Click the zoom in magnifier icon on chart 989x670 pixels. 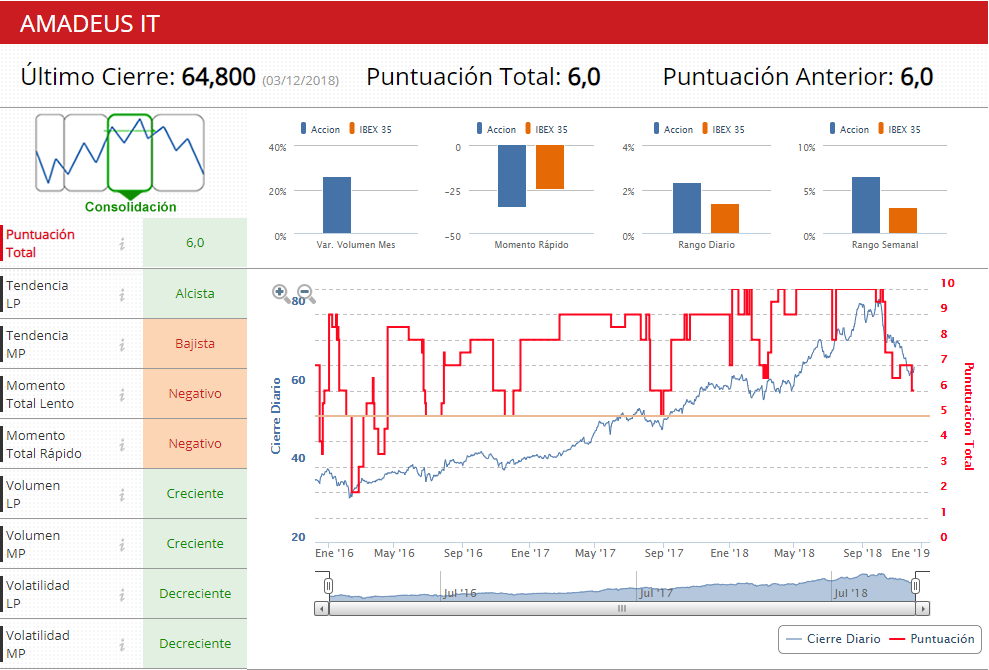point(281,293)
